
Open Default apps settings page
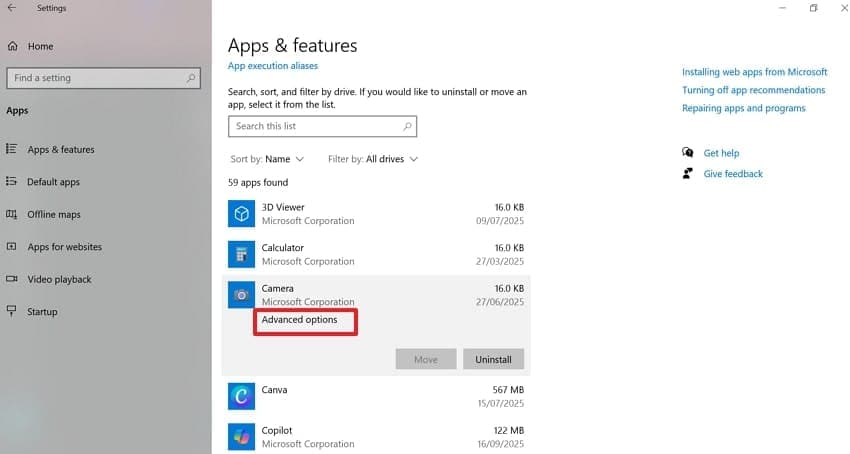[53, 182]
